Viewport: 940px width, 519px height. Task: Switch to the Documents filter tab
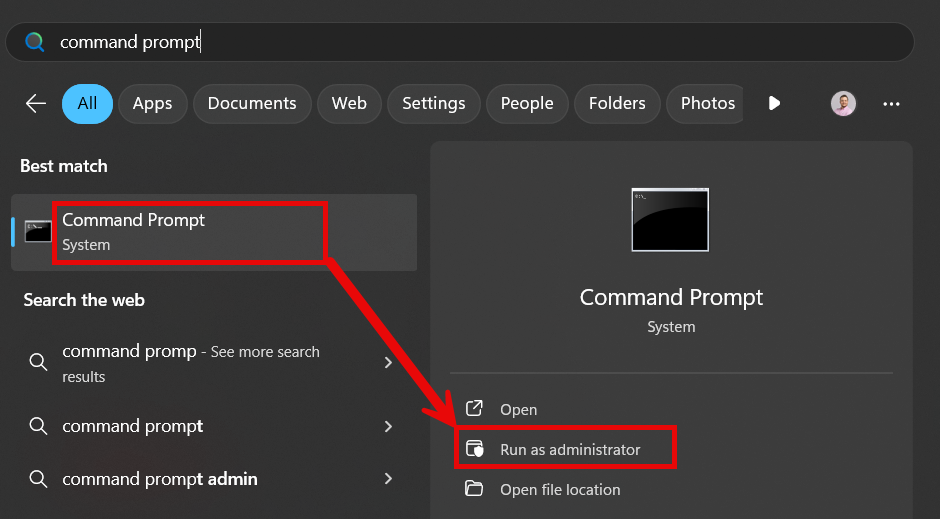tap(252, 104)
